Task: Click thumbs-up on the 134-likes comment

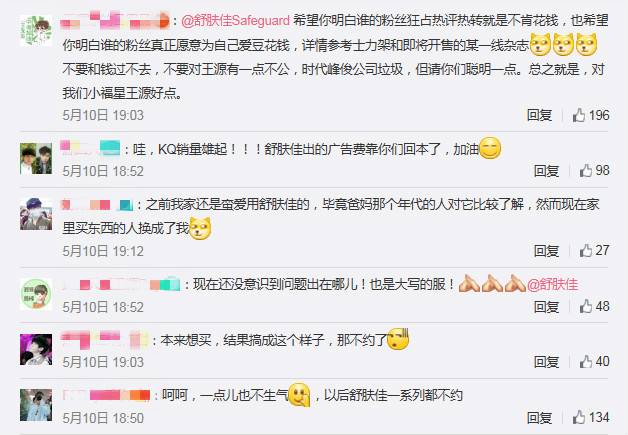Action: [x=579, y=418]
